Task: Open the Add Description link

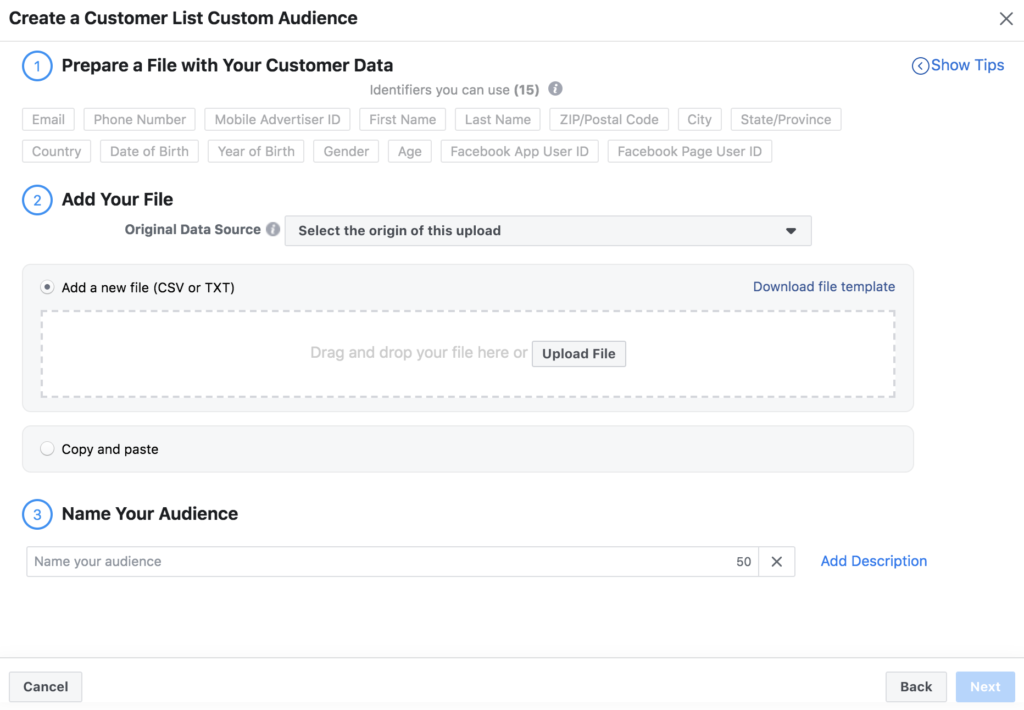Action: (x=873, y=561)
